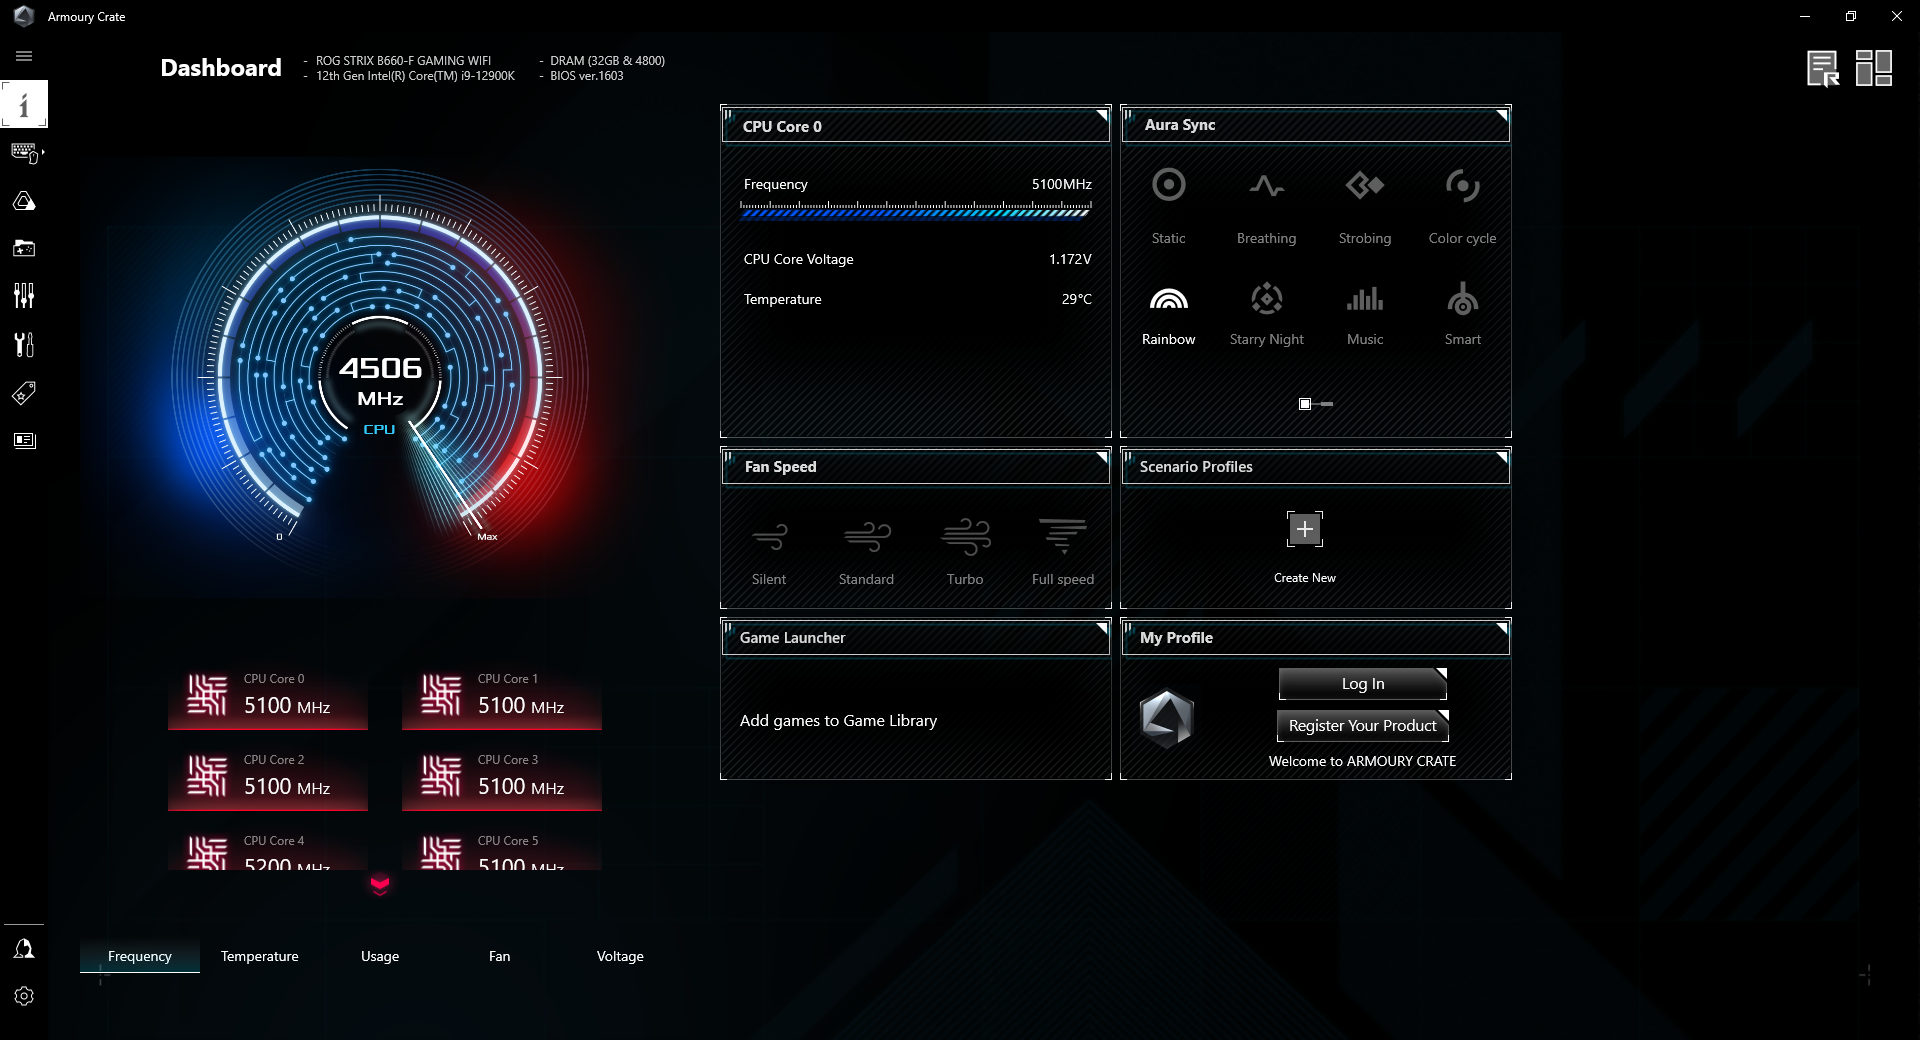Screen dimensions: 1920x1040
Task: Click the dashboard list edit icon at top right
Action: point(1823,68)
